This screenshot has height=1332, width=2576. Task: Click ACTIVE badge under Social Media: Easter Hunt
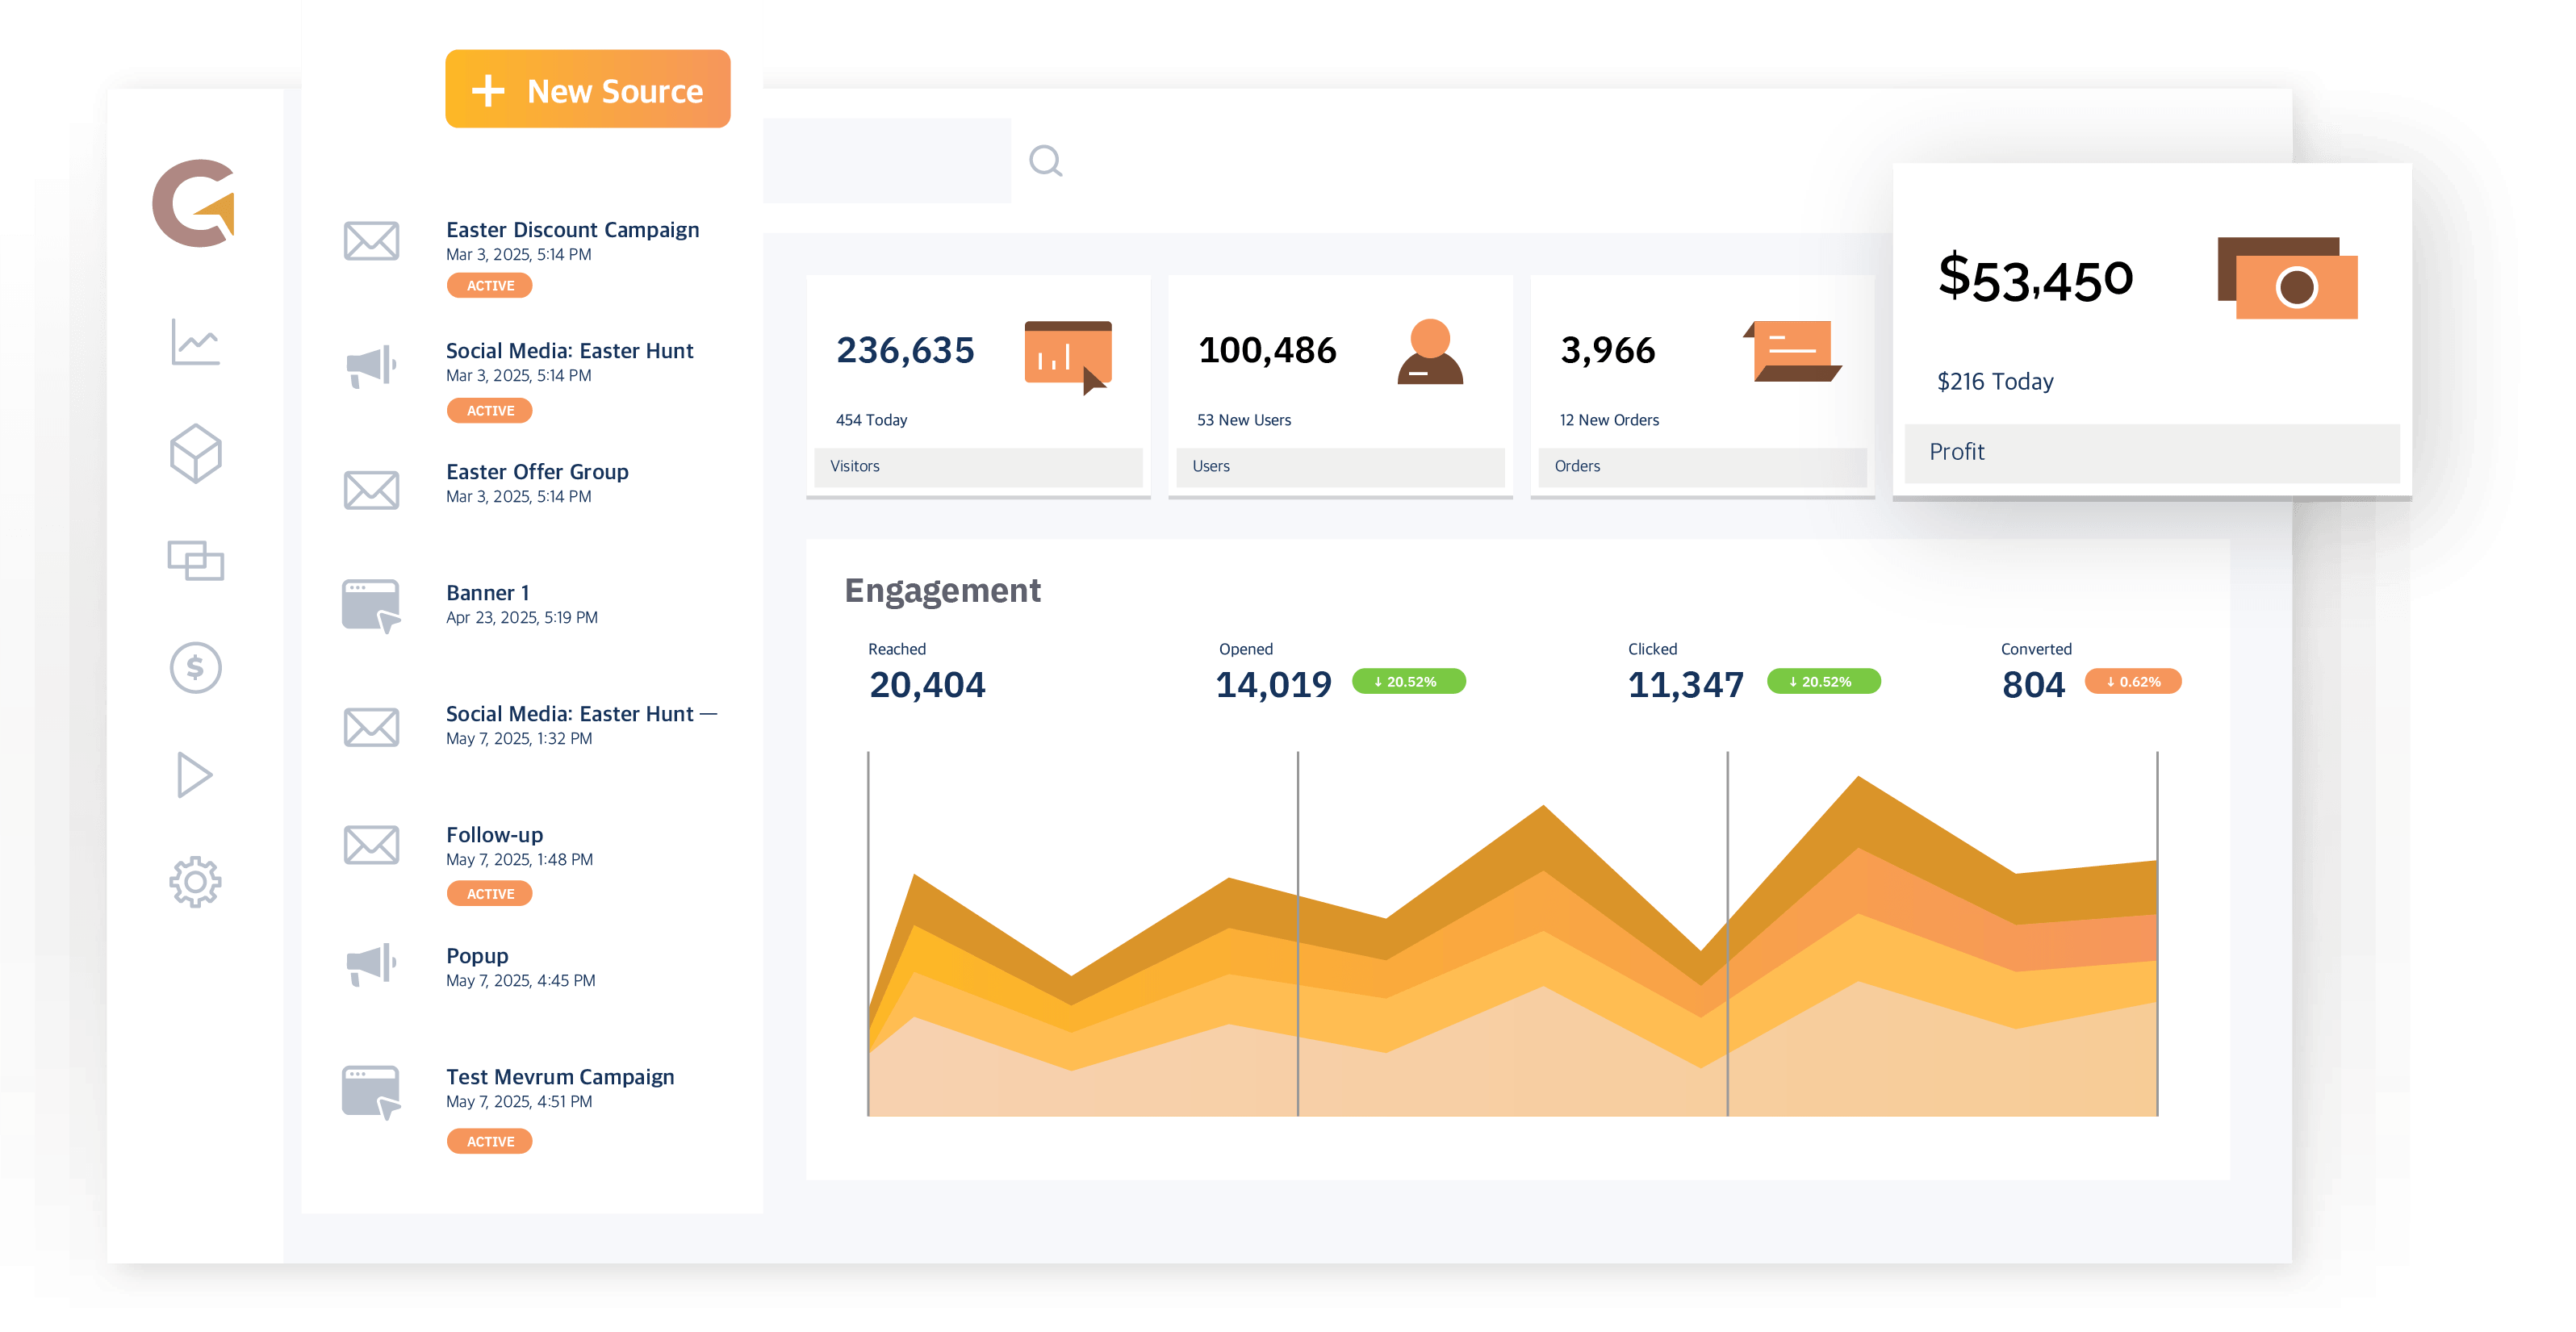tap(489, 411)
